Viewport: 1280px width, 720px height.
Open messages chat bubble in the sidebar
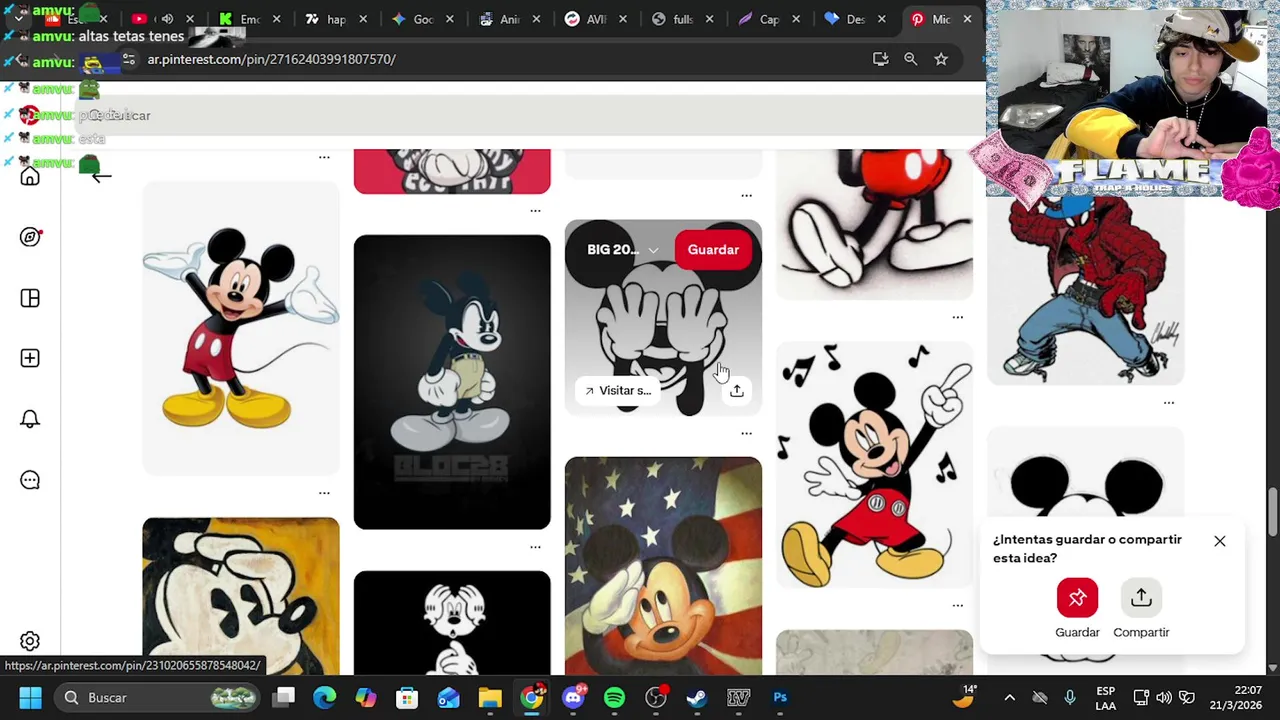pyautogui.click(x=30, y=480)
